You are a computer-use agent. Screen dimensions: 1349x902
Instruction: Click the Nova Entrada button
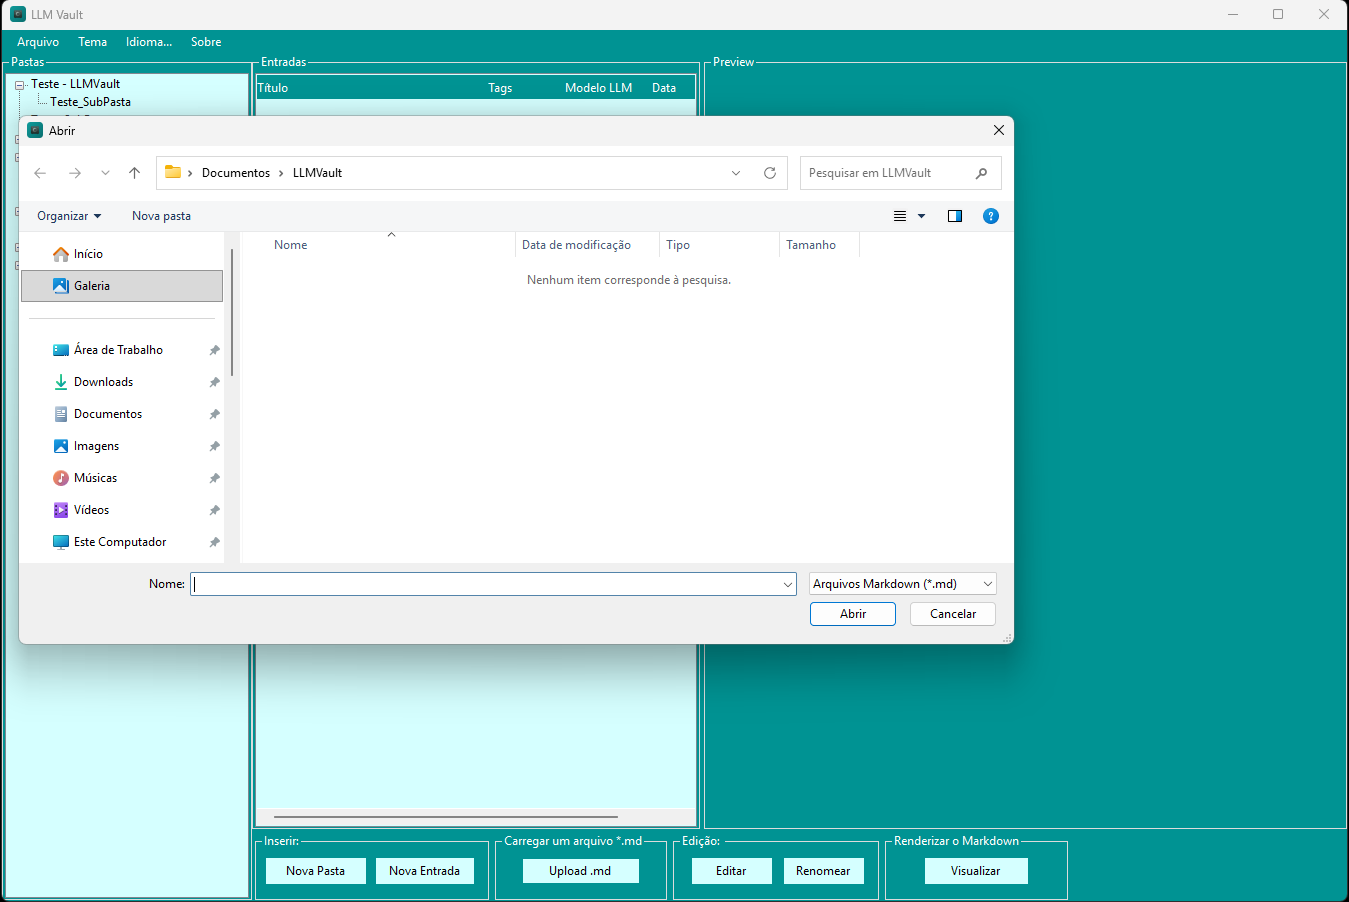point(424,871)
